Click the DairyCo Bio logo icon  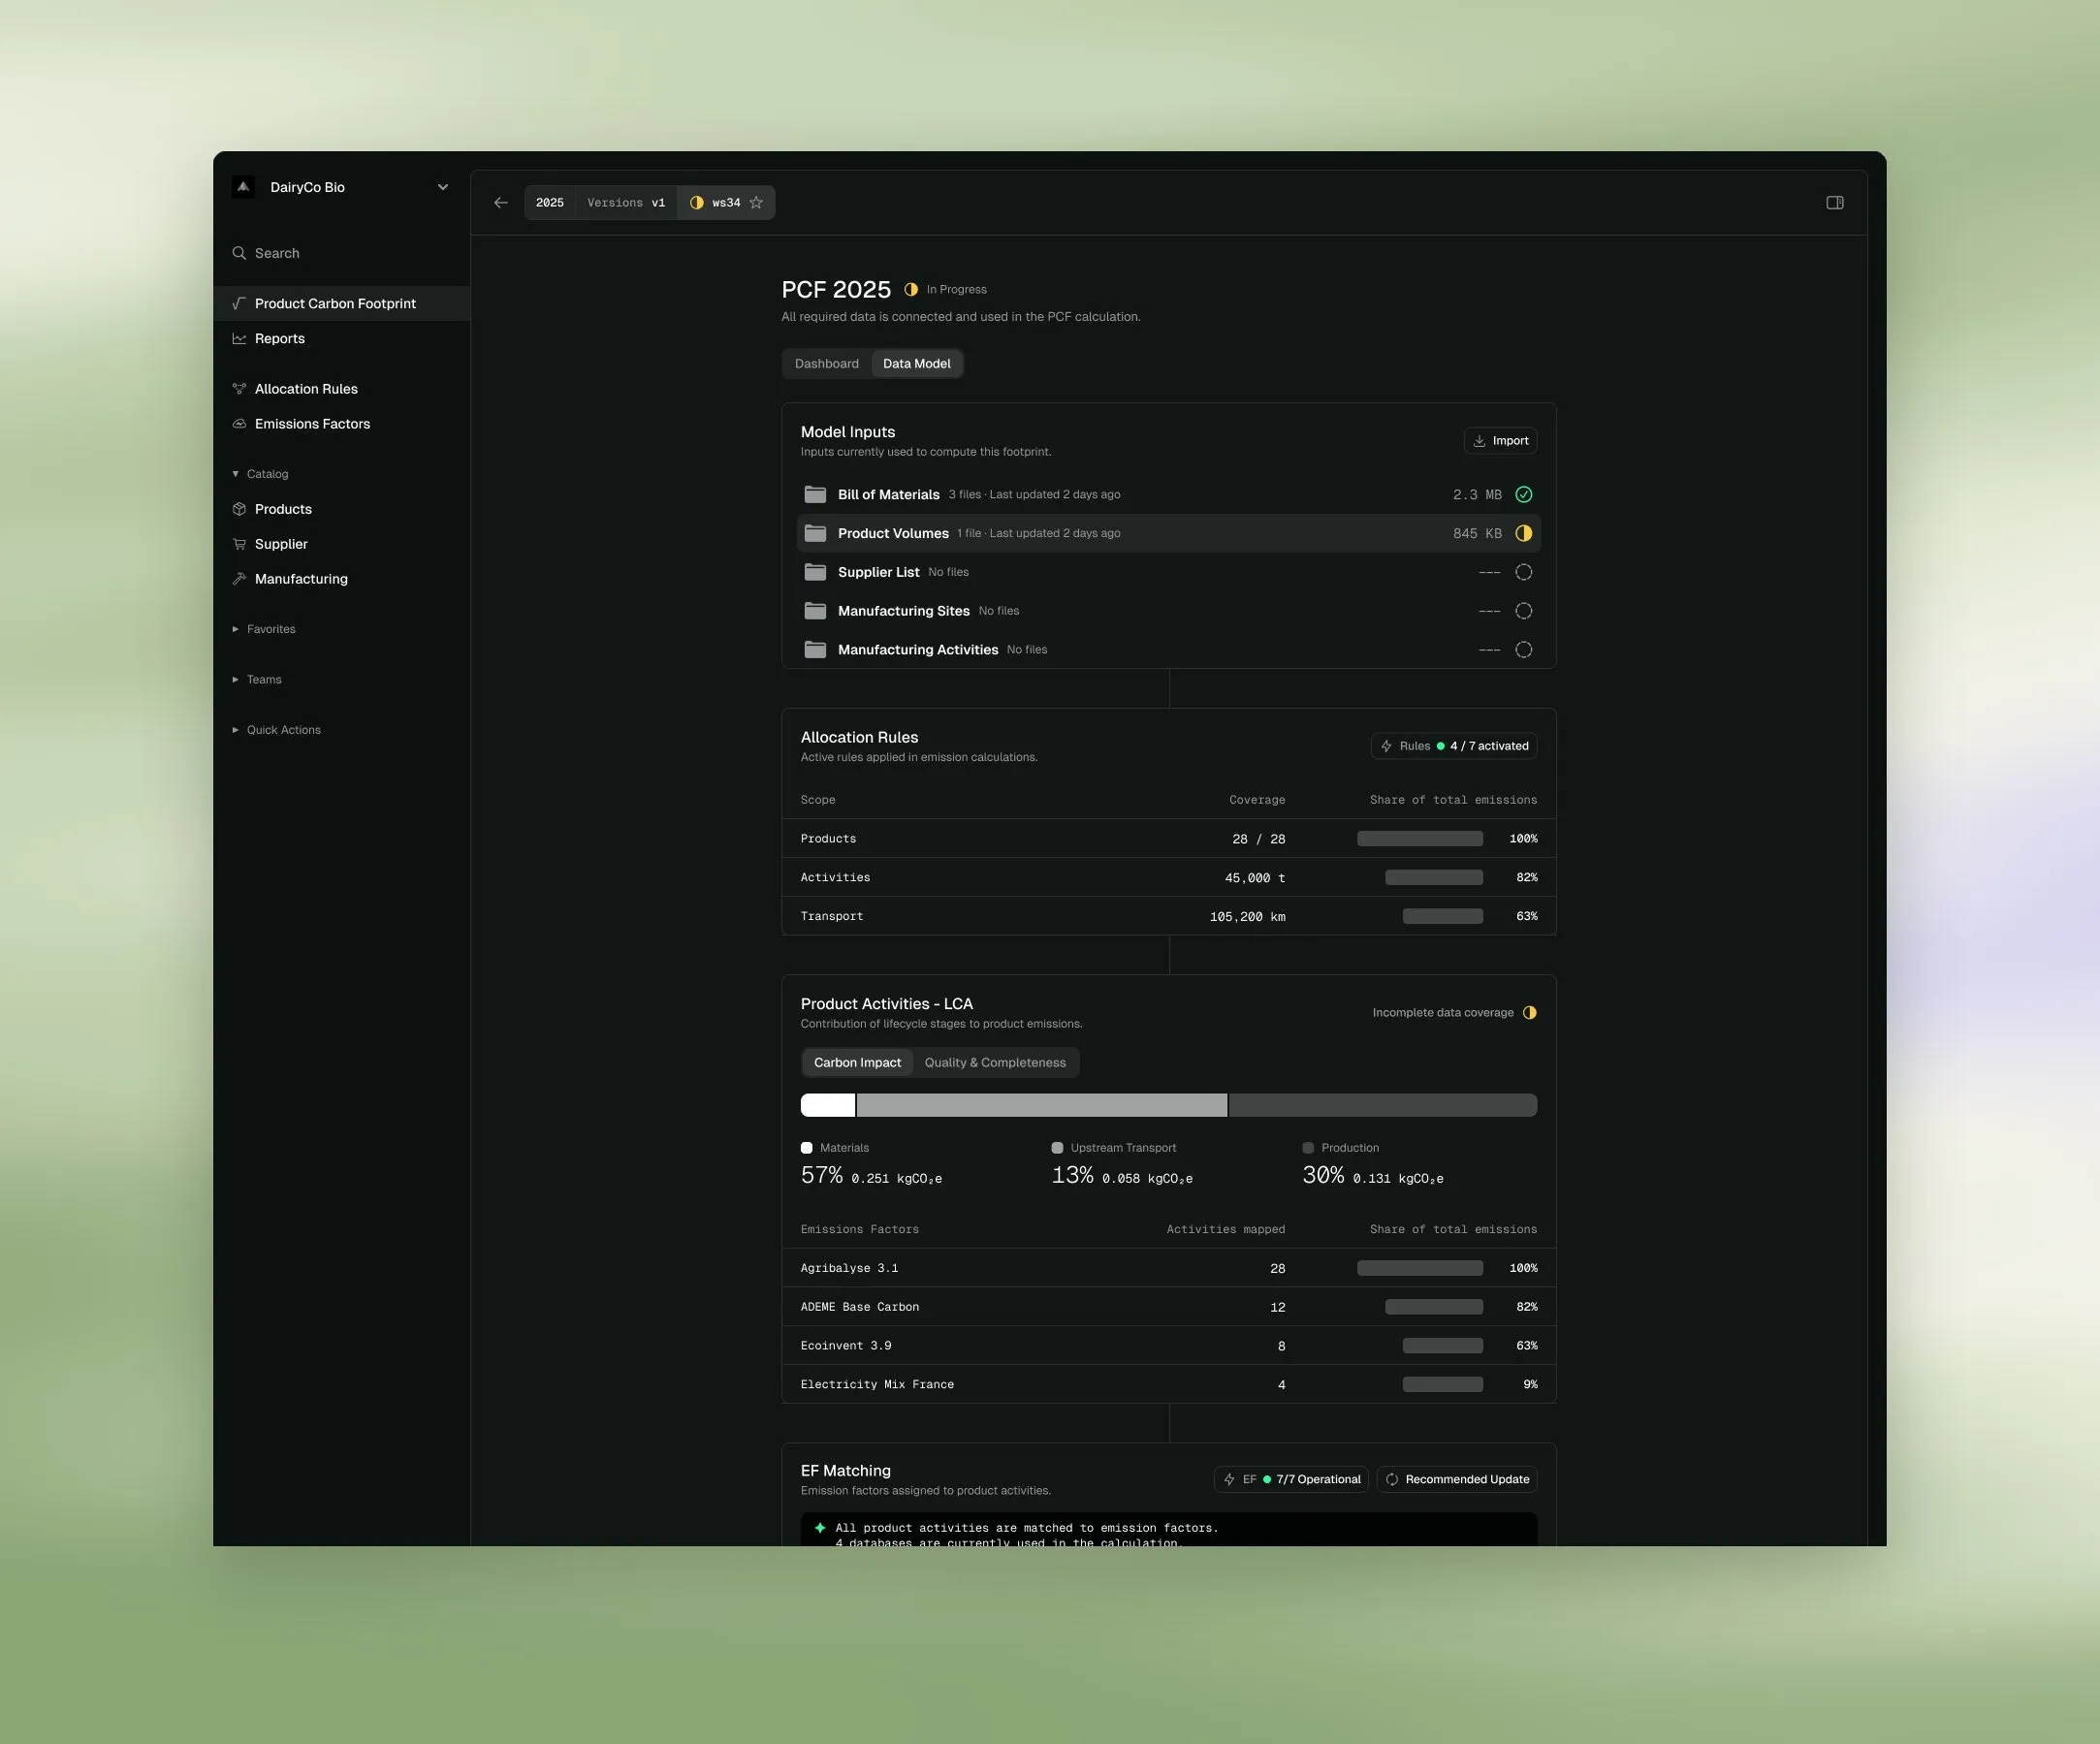point(243,187)
